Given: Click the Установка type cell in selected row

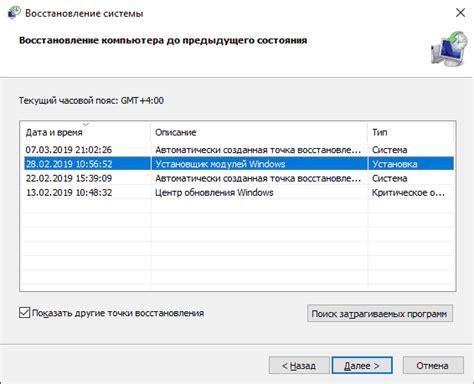Looking at the screenshot, I should [395, 164].
